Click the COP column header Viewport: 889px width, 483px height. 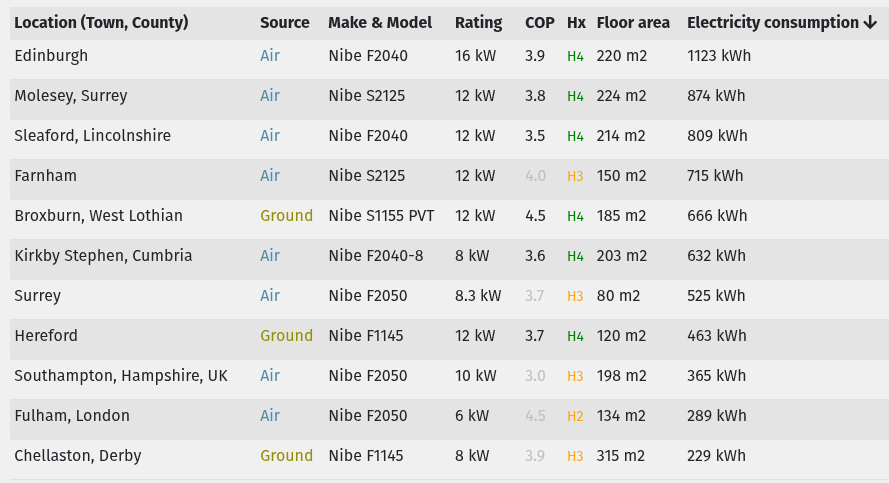pos(539,22)
